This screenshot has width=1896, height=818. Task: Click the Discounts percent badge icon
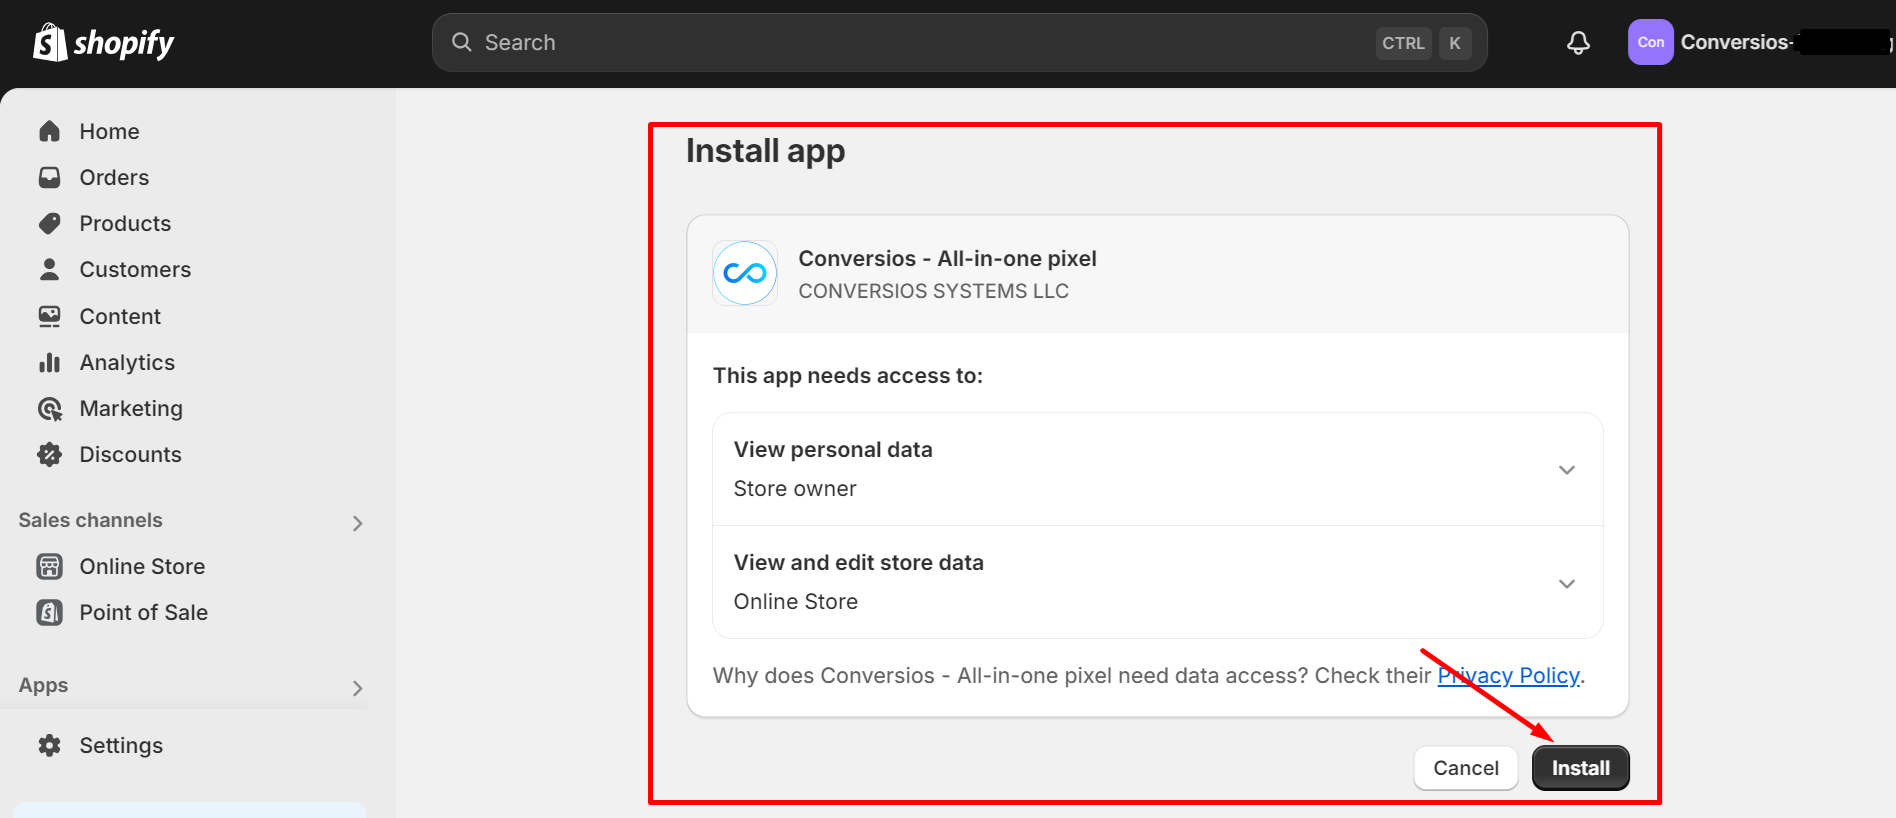tap(49, 454)
